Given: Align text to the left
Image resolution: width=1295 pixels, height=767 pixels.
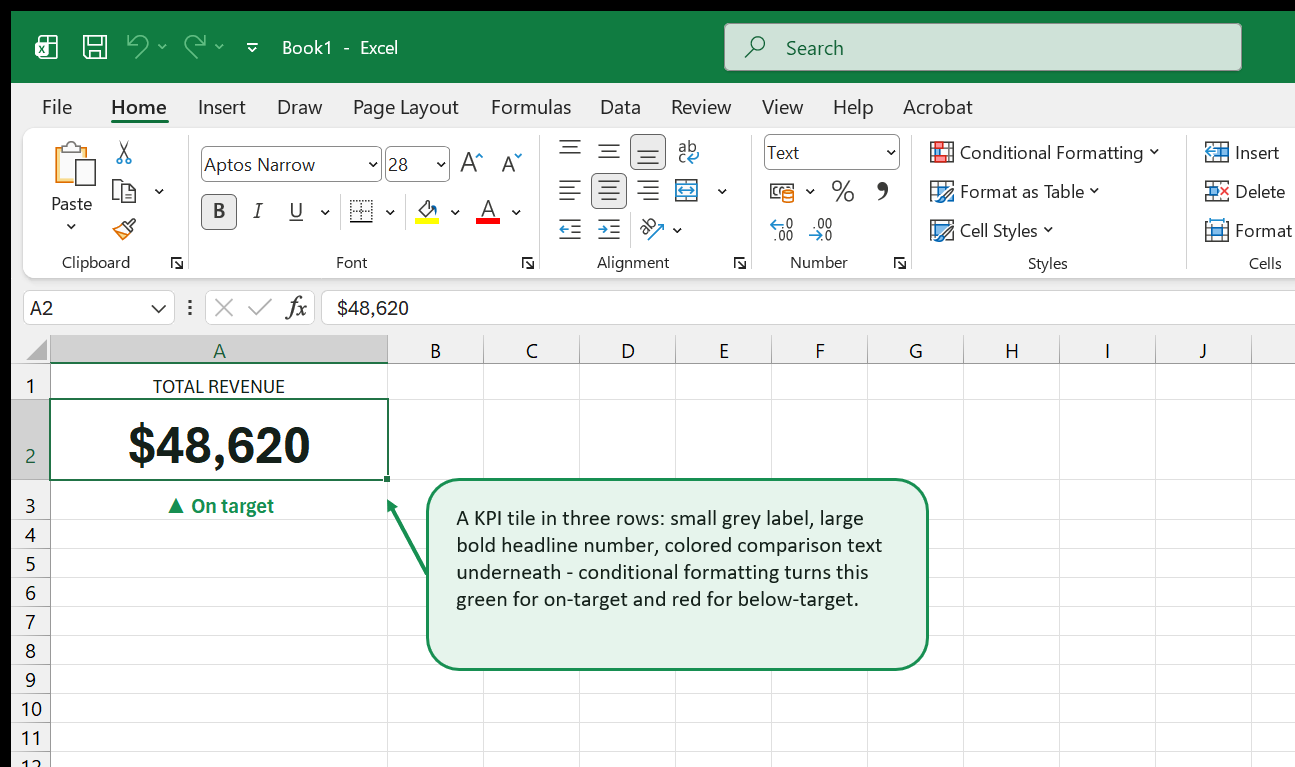Looking at the screenshot, I should point(570,190).
